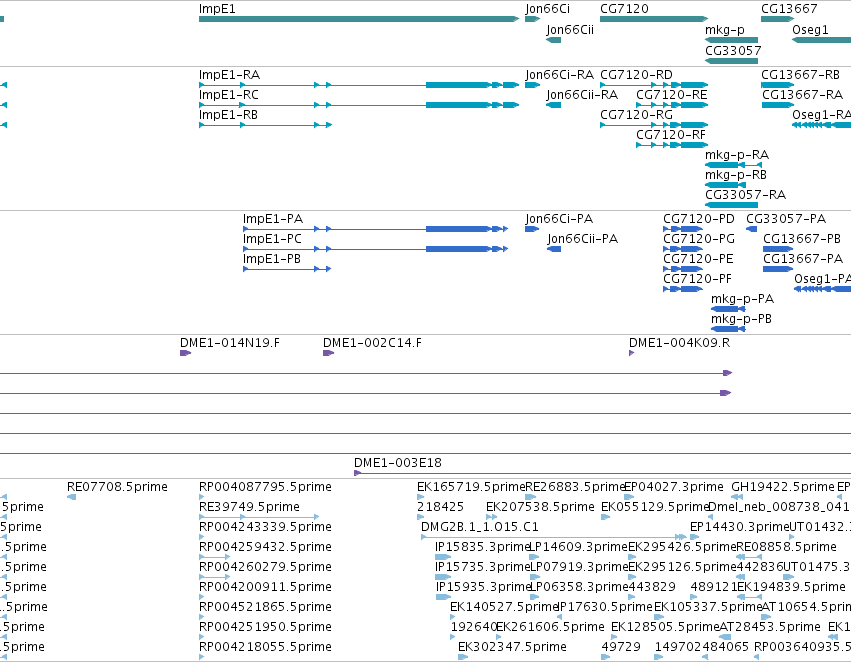Select protein ImpE1-PA
The height and width of the screenshot is (662, 851).
376,229
